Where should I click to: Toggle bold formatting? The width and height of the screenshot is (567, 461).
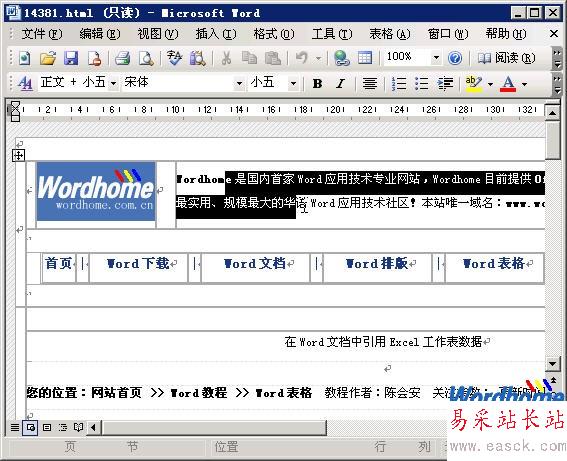click(x=317, y=84)
